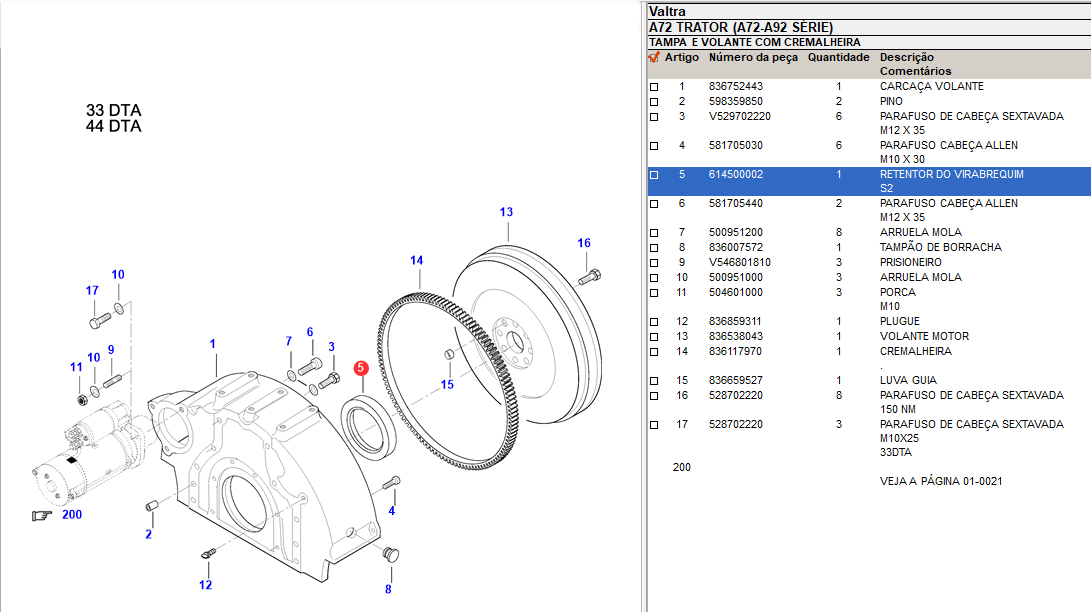Click the checkmark icon in the table header
The image size is (1091, 612).
pyautogui.click(x=654, y=58)
